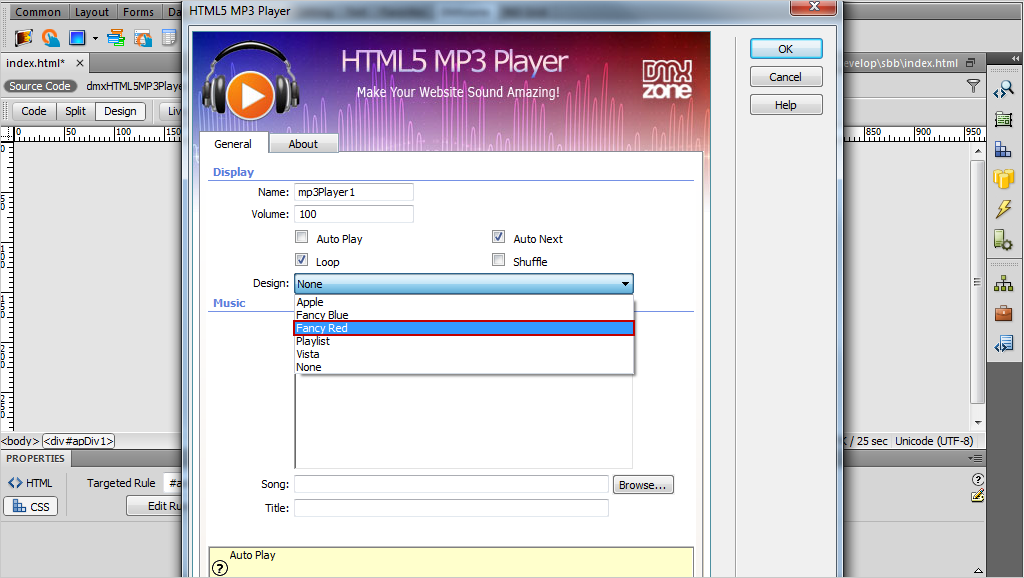This screenshot has height=578, width=1024.
Task: Choose Fancy Red from Design list
Action: 464,328
